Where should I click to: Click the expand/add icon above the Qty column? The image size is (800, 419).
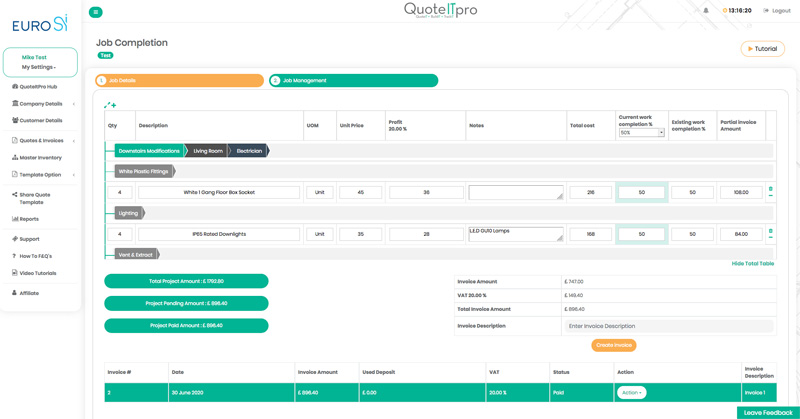click(110, 105)
